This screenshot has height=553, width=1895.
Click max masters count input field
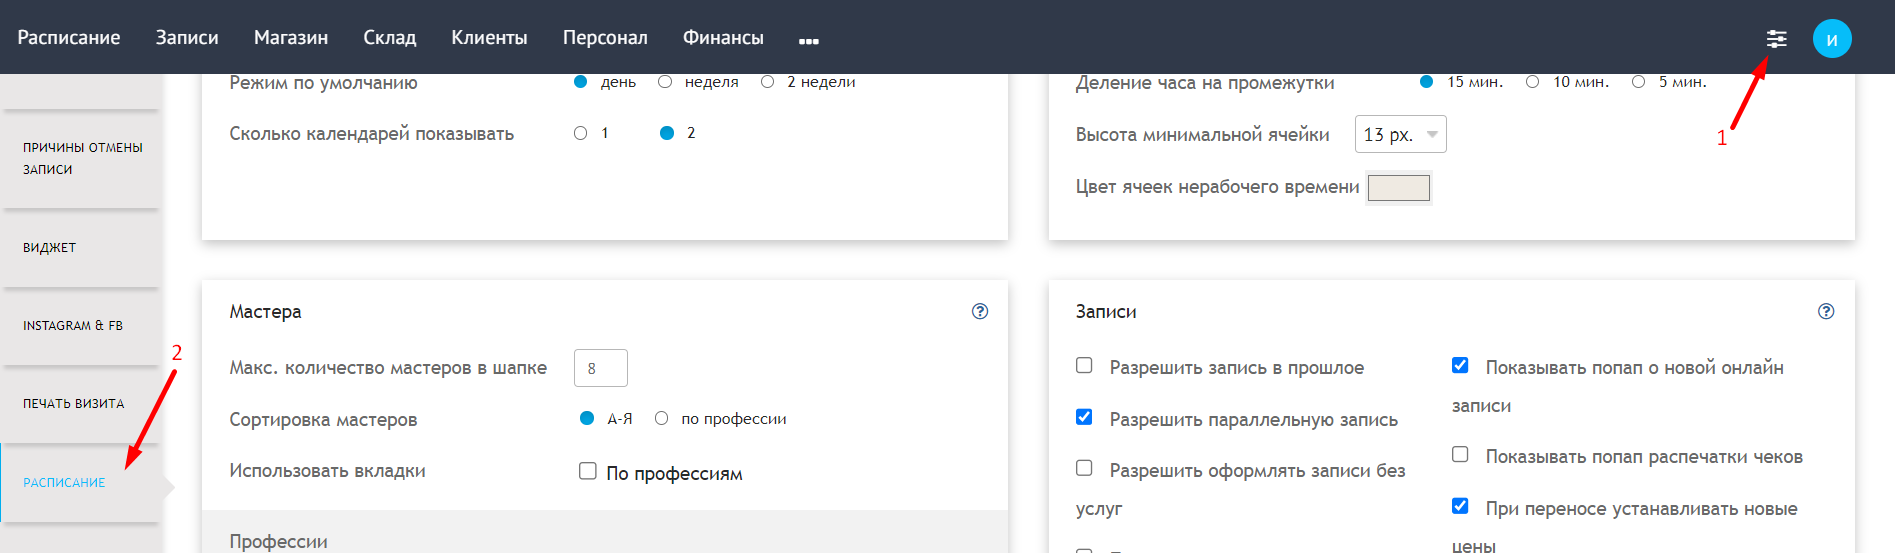pyautogui.click(x=601, y=368)
